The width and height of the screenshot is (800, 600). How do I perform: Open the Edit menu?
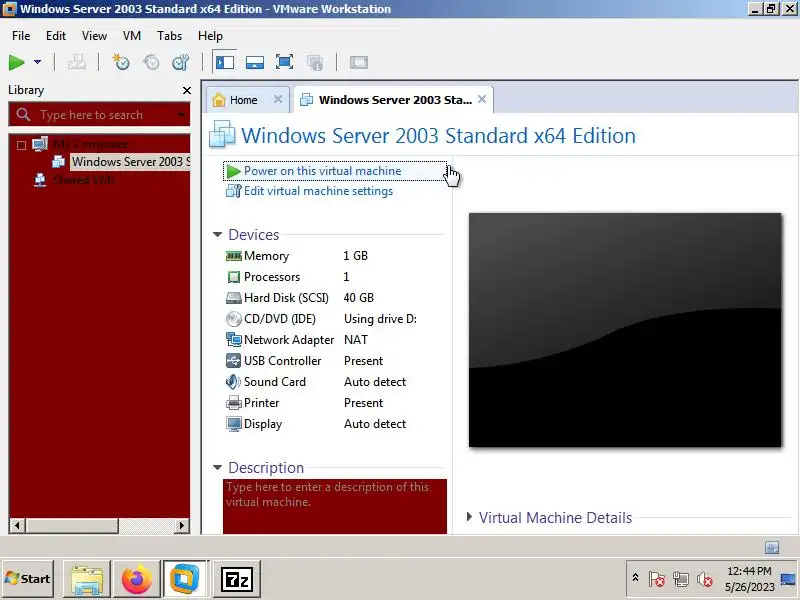click(56, 36)
